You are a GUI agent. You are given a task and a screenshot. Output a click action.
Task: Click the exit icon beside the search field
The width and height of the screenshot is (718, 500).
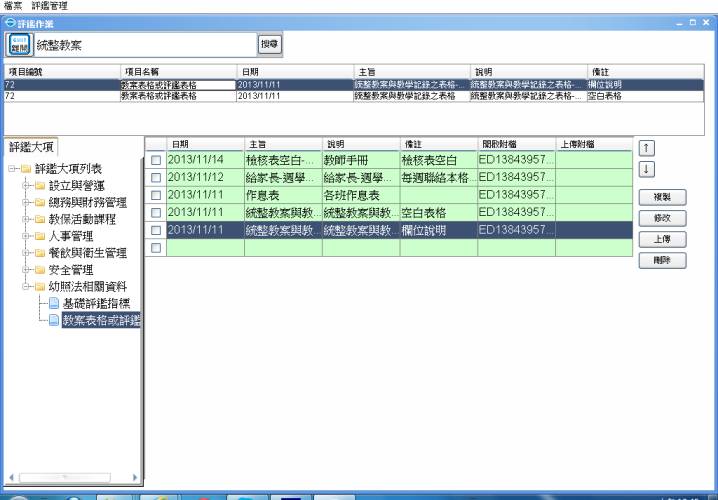coord(18,44)
